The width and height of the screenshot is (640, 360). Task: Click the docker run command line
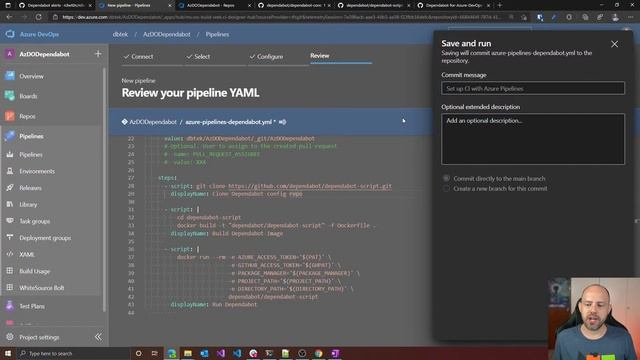point(253,257)
